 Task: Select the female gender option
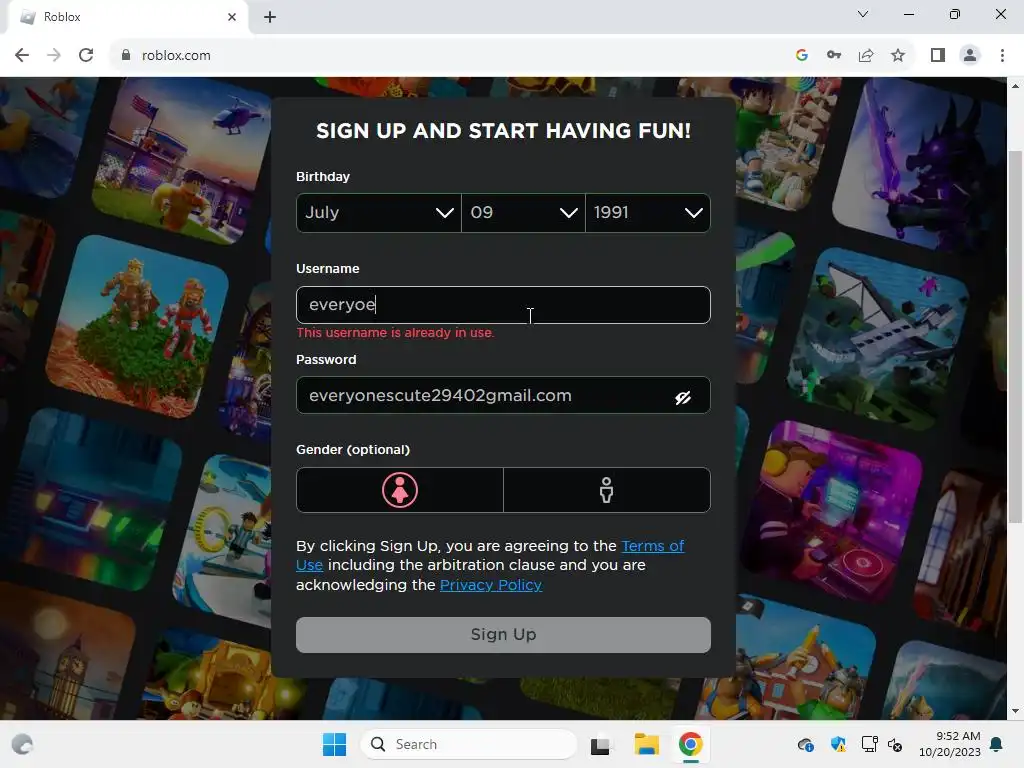[x=400, y=490]
